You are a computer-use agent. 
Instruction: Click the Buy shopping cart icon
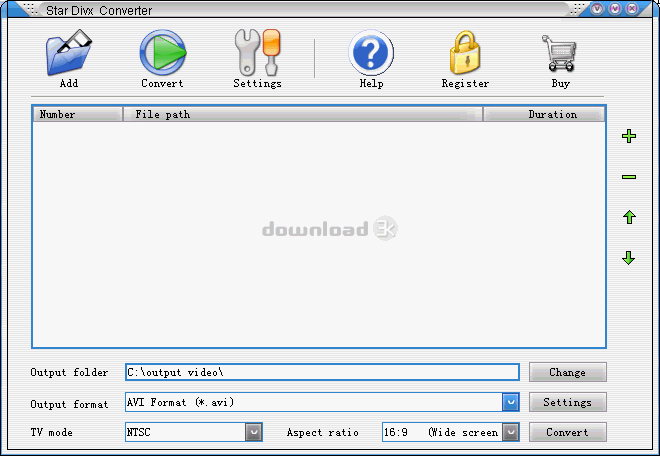coord(560,54)
